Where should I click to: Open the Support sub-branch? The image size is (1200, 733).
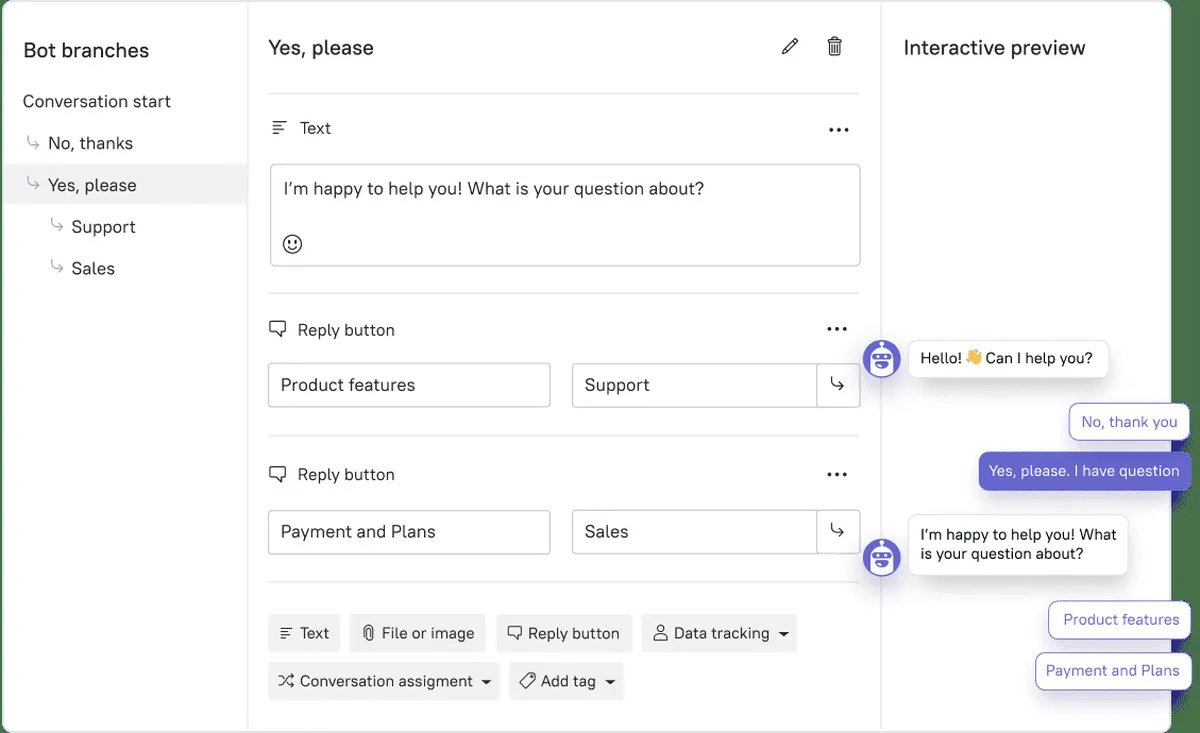pos(103,227)
